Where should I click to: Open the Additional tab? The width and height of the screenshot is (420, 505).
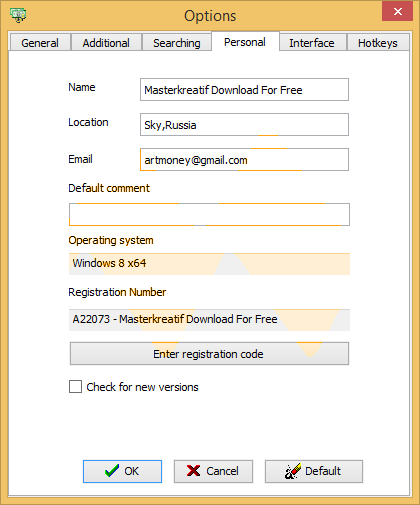(x=106, y=43)
